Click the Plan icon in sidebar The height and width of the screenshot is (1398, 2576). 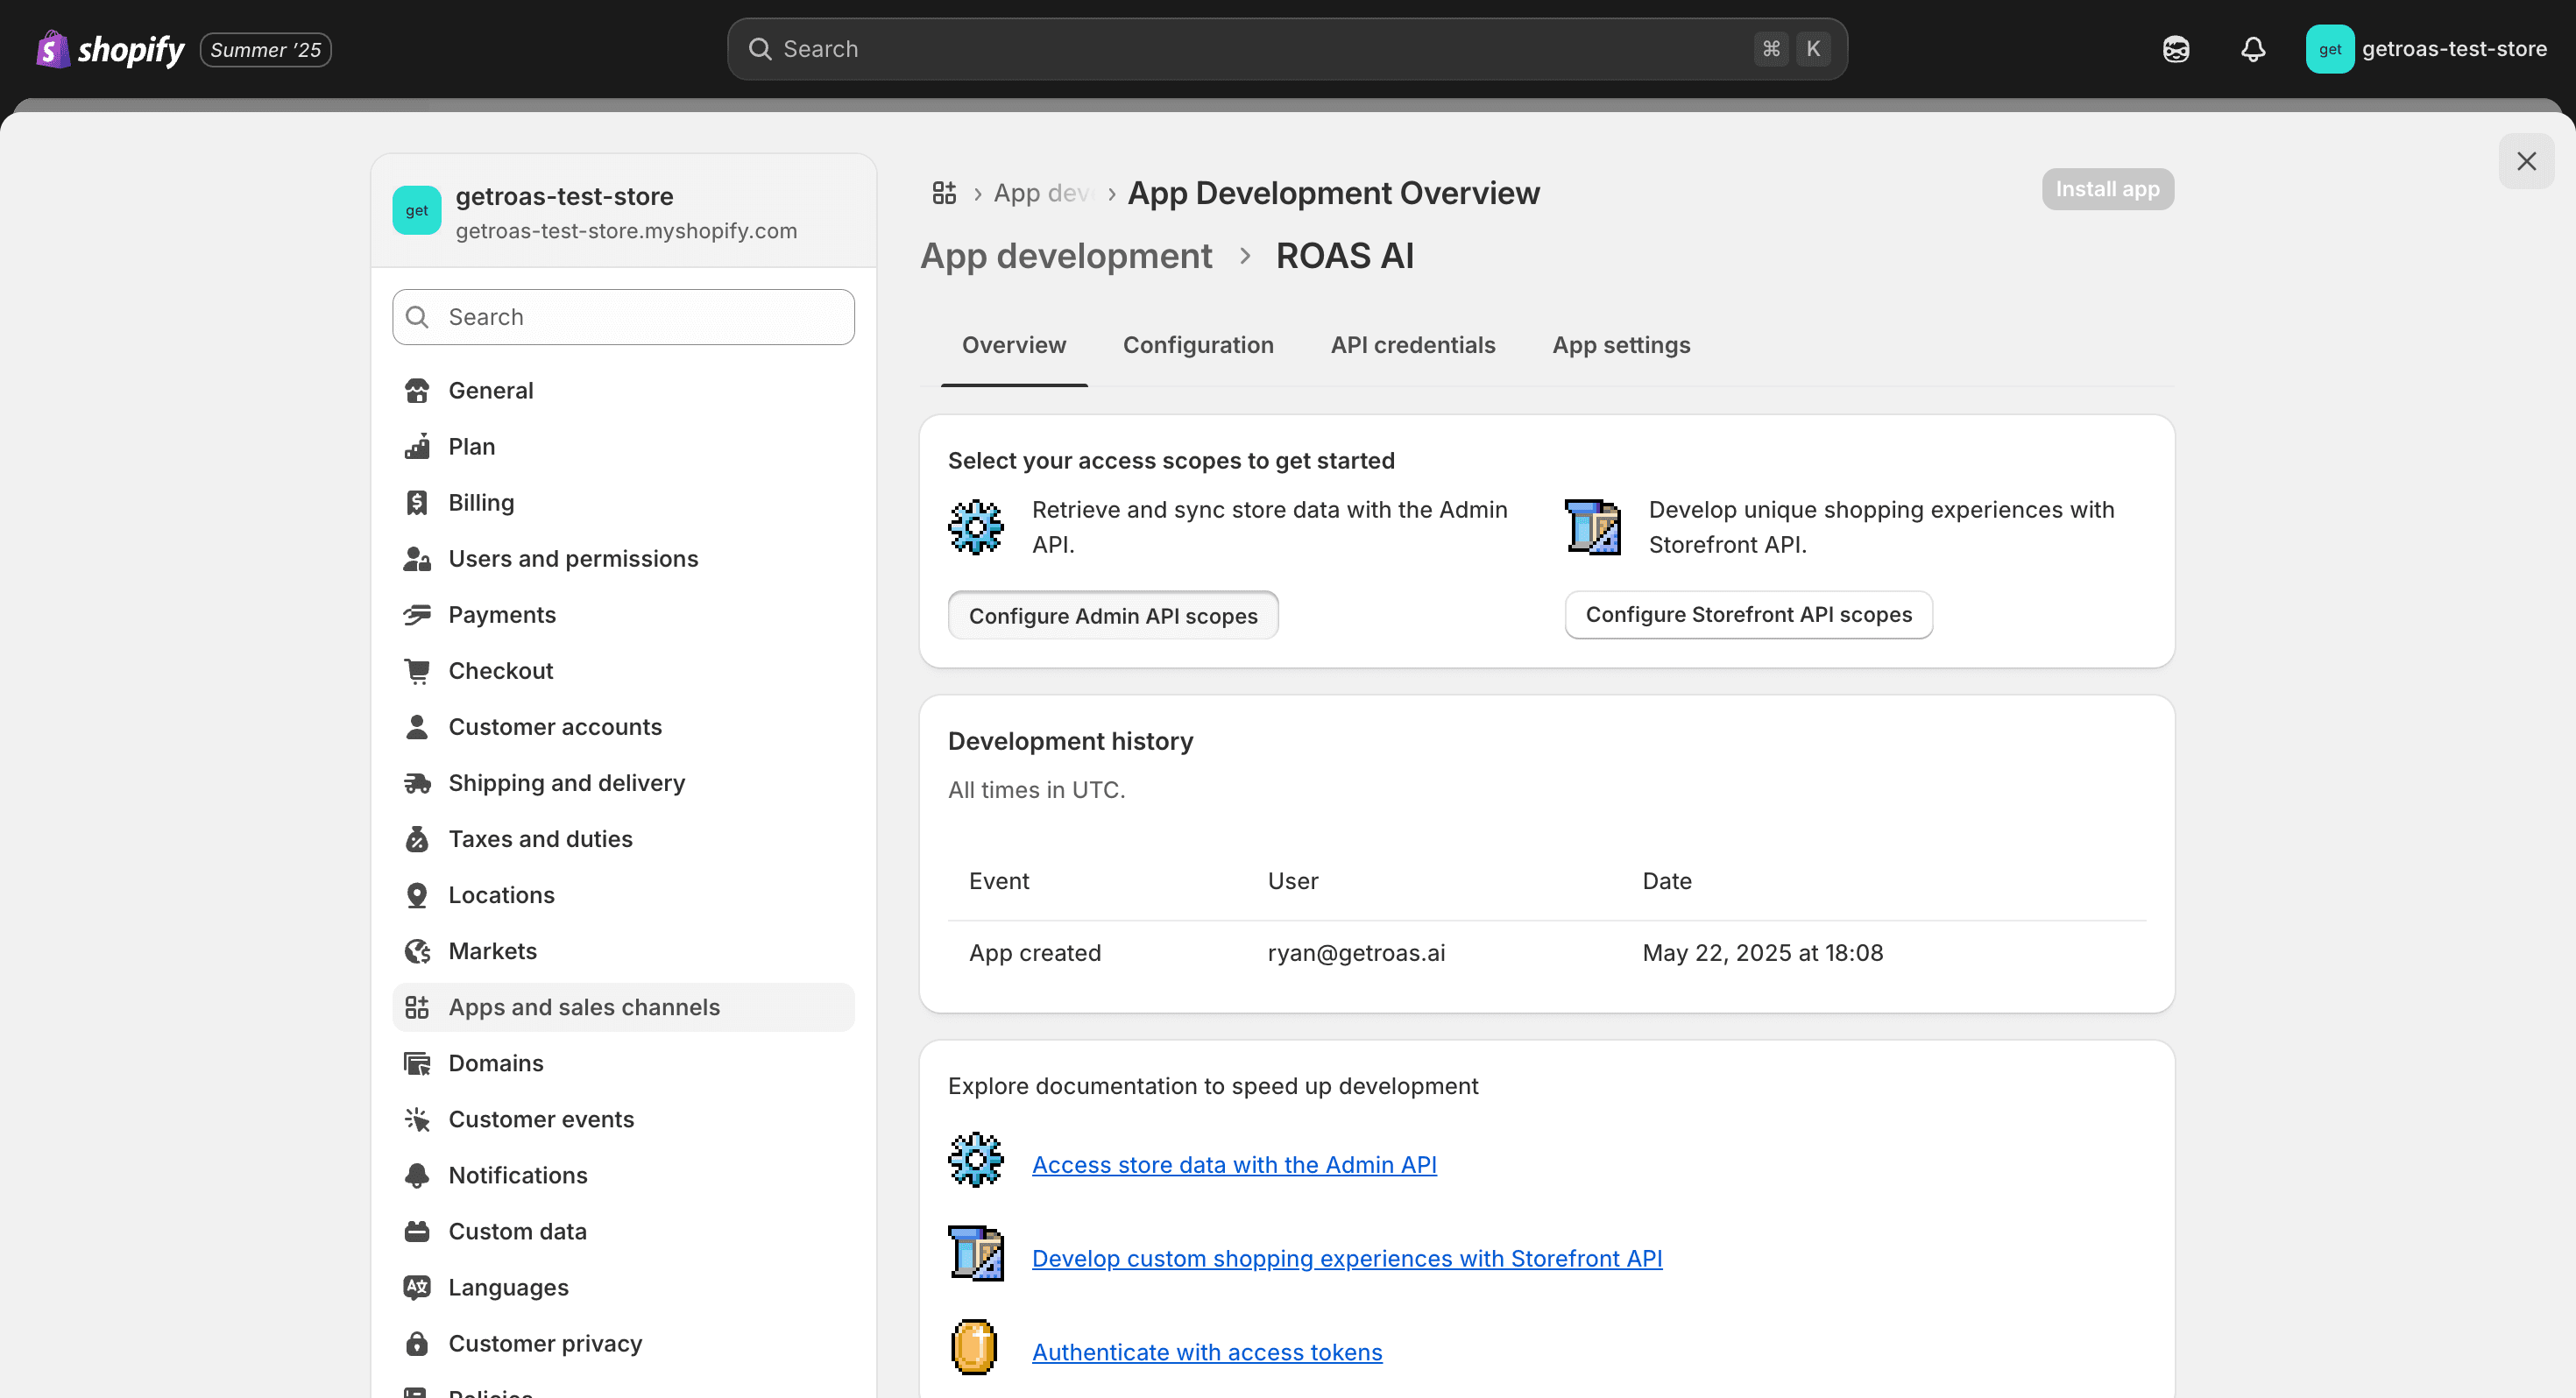pyautogui.click(x=417, y=447)
